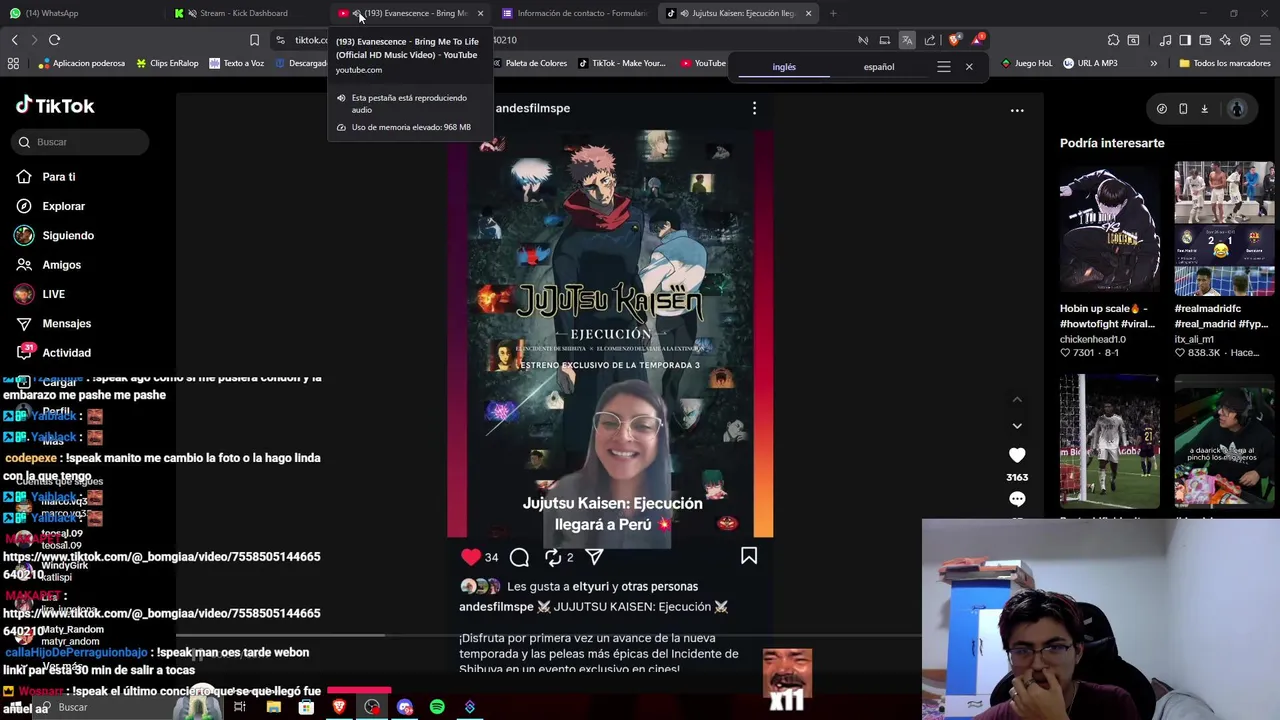Viewport: 1280px width, 720px height.
Task: Open Mensajes in TikTok sidebar
Action: (53, 324)
